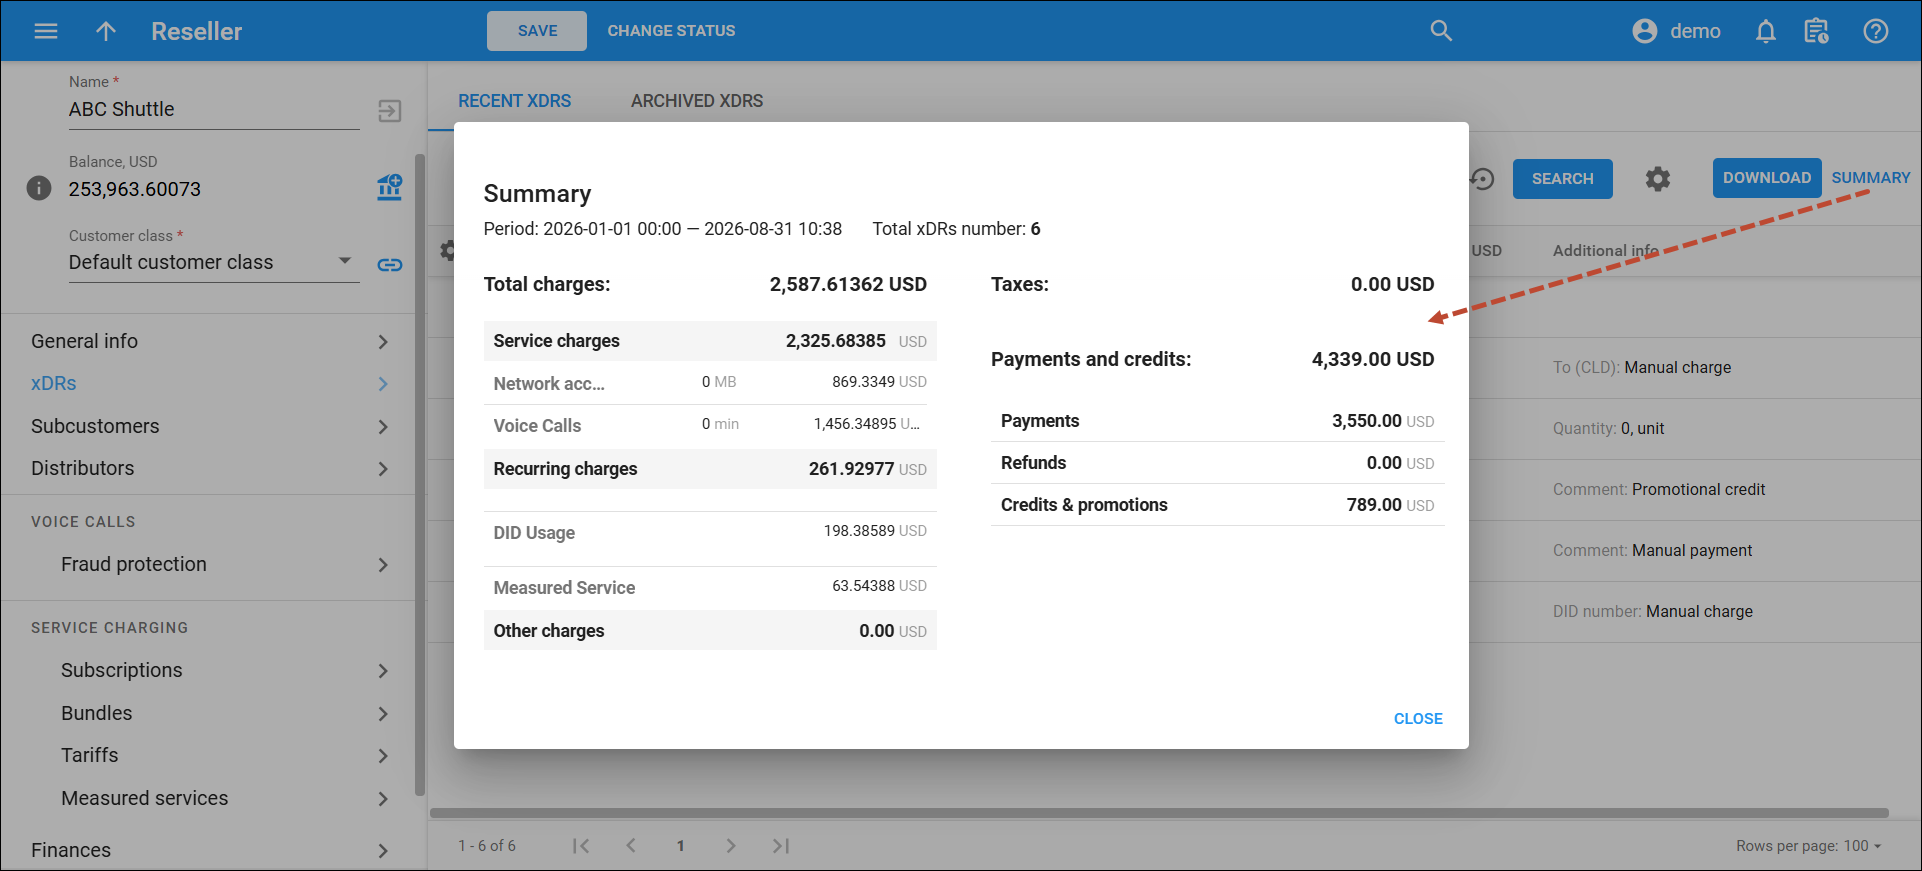The width and height of the screenshot is (1922, 871).
Task: Open table settings gear next to Search
Action: click(x=1658, y=179)
